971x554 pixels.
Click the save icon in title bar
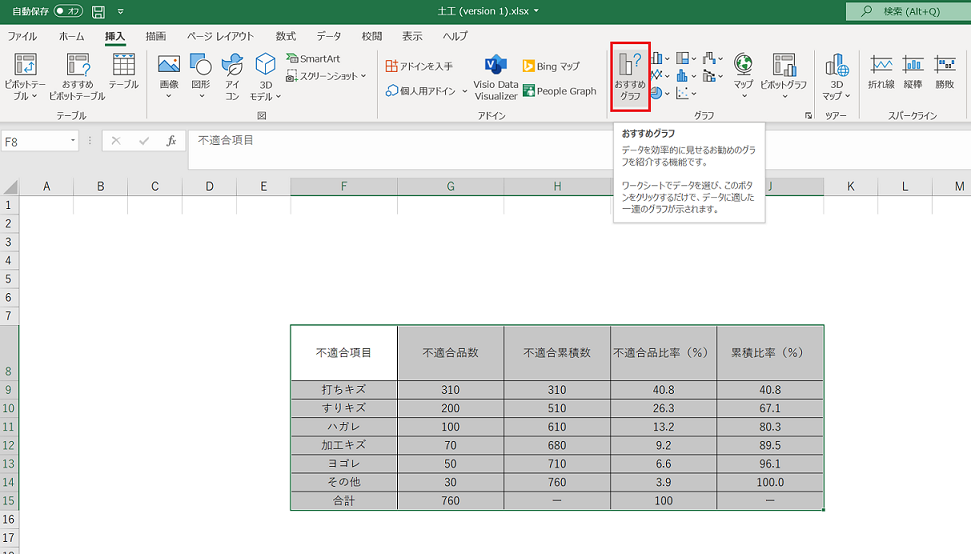tap(98, 11)
